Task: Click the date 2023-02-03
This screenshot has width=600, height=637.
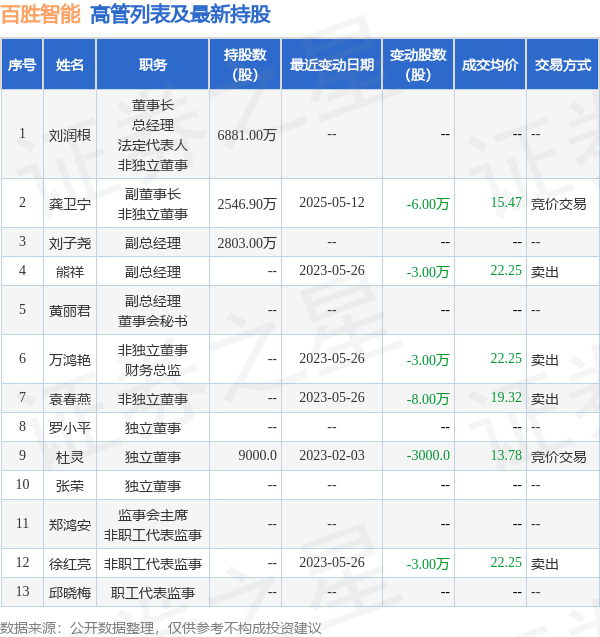Action: [332, 455]
